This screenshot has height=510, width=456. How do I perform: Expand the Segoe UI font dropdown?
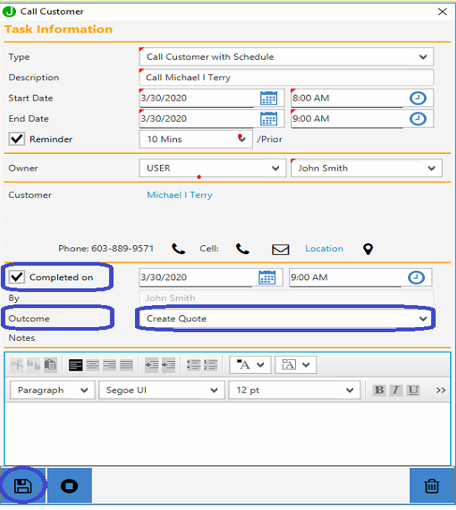click(162, 390)
